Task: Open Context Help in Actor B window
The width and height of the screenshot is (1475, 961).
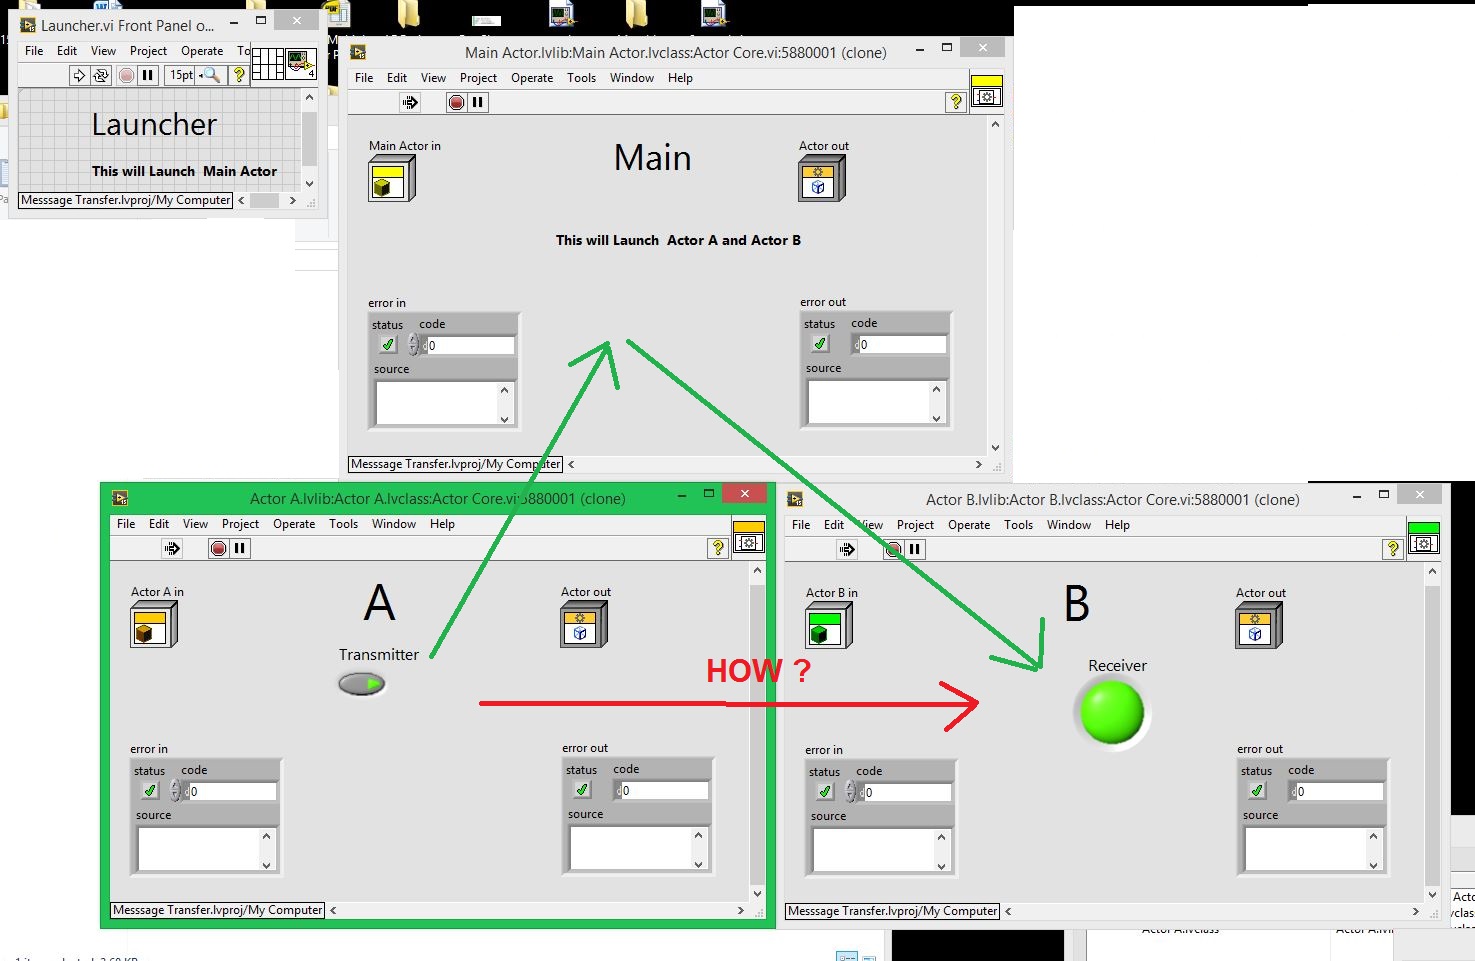Action: (x=1392, y=549)
